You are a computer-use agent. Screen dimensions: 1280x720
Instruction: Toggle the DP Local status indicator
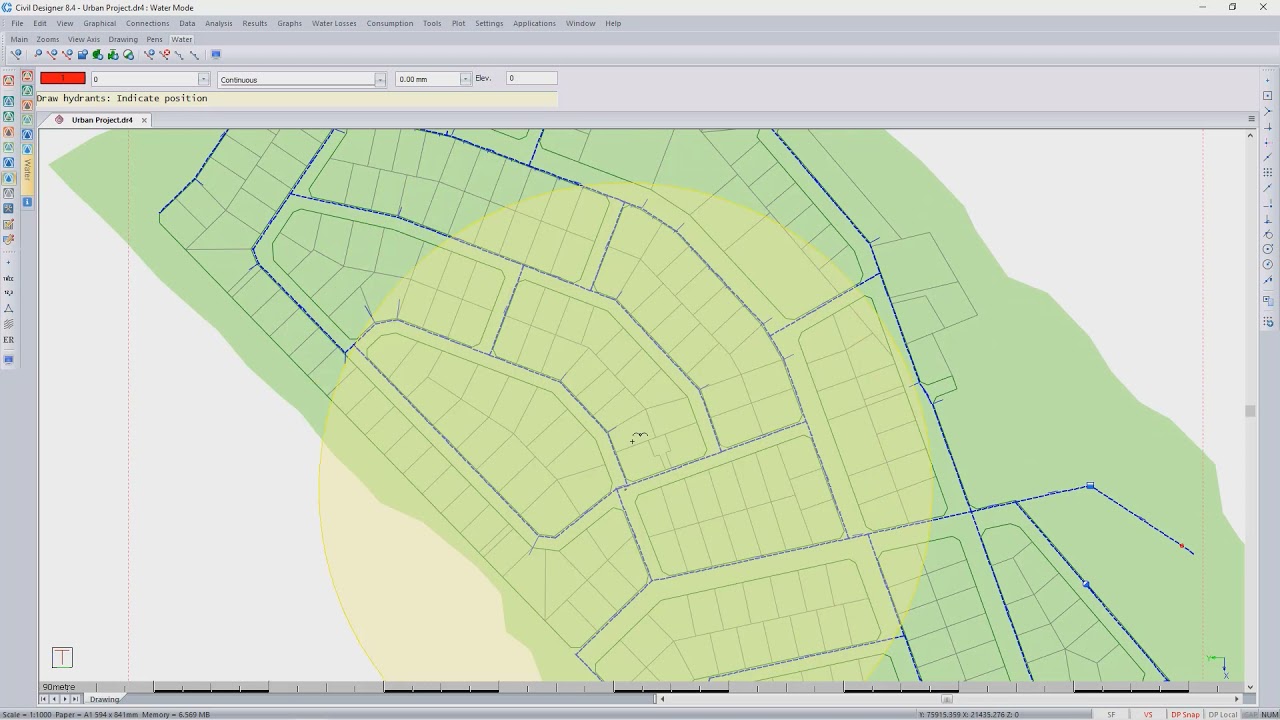[1222, 715]
